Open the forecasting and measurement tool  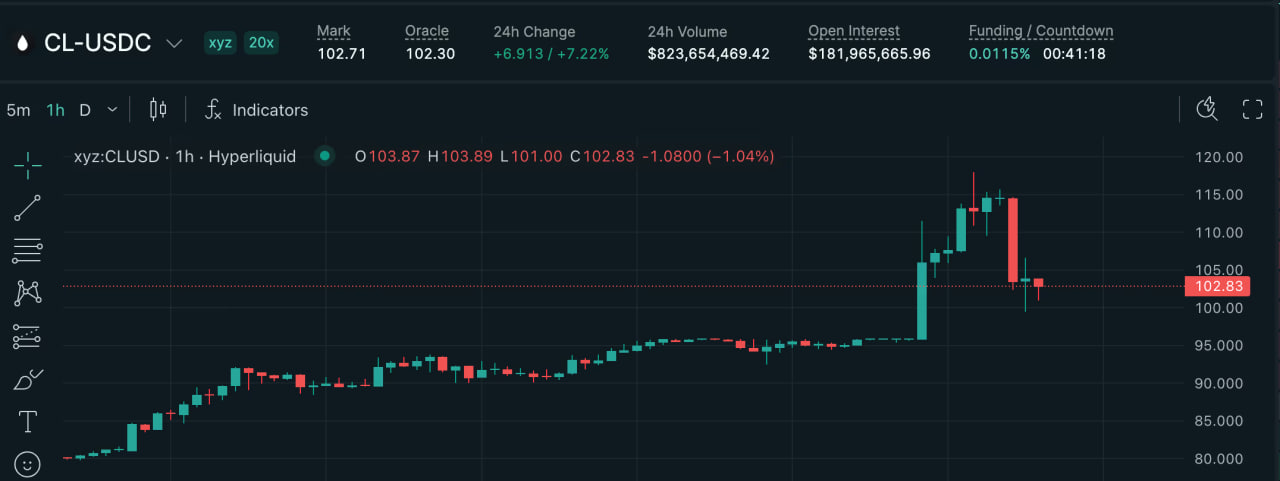28,337
